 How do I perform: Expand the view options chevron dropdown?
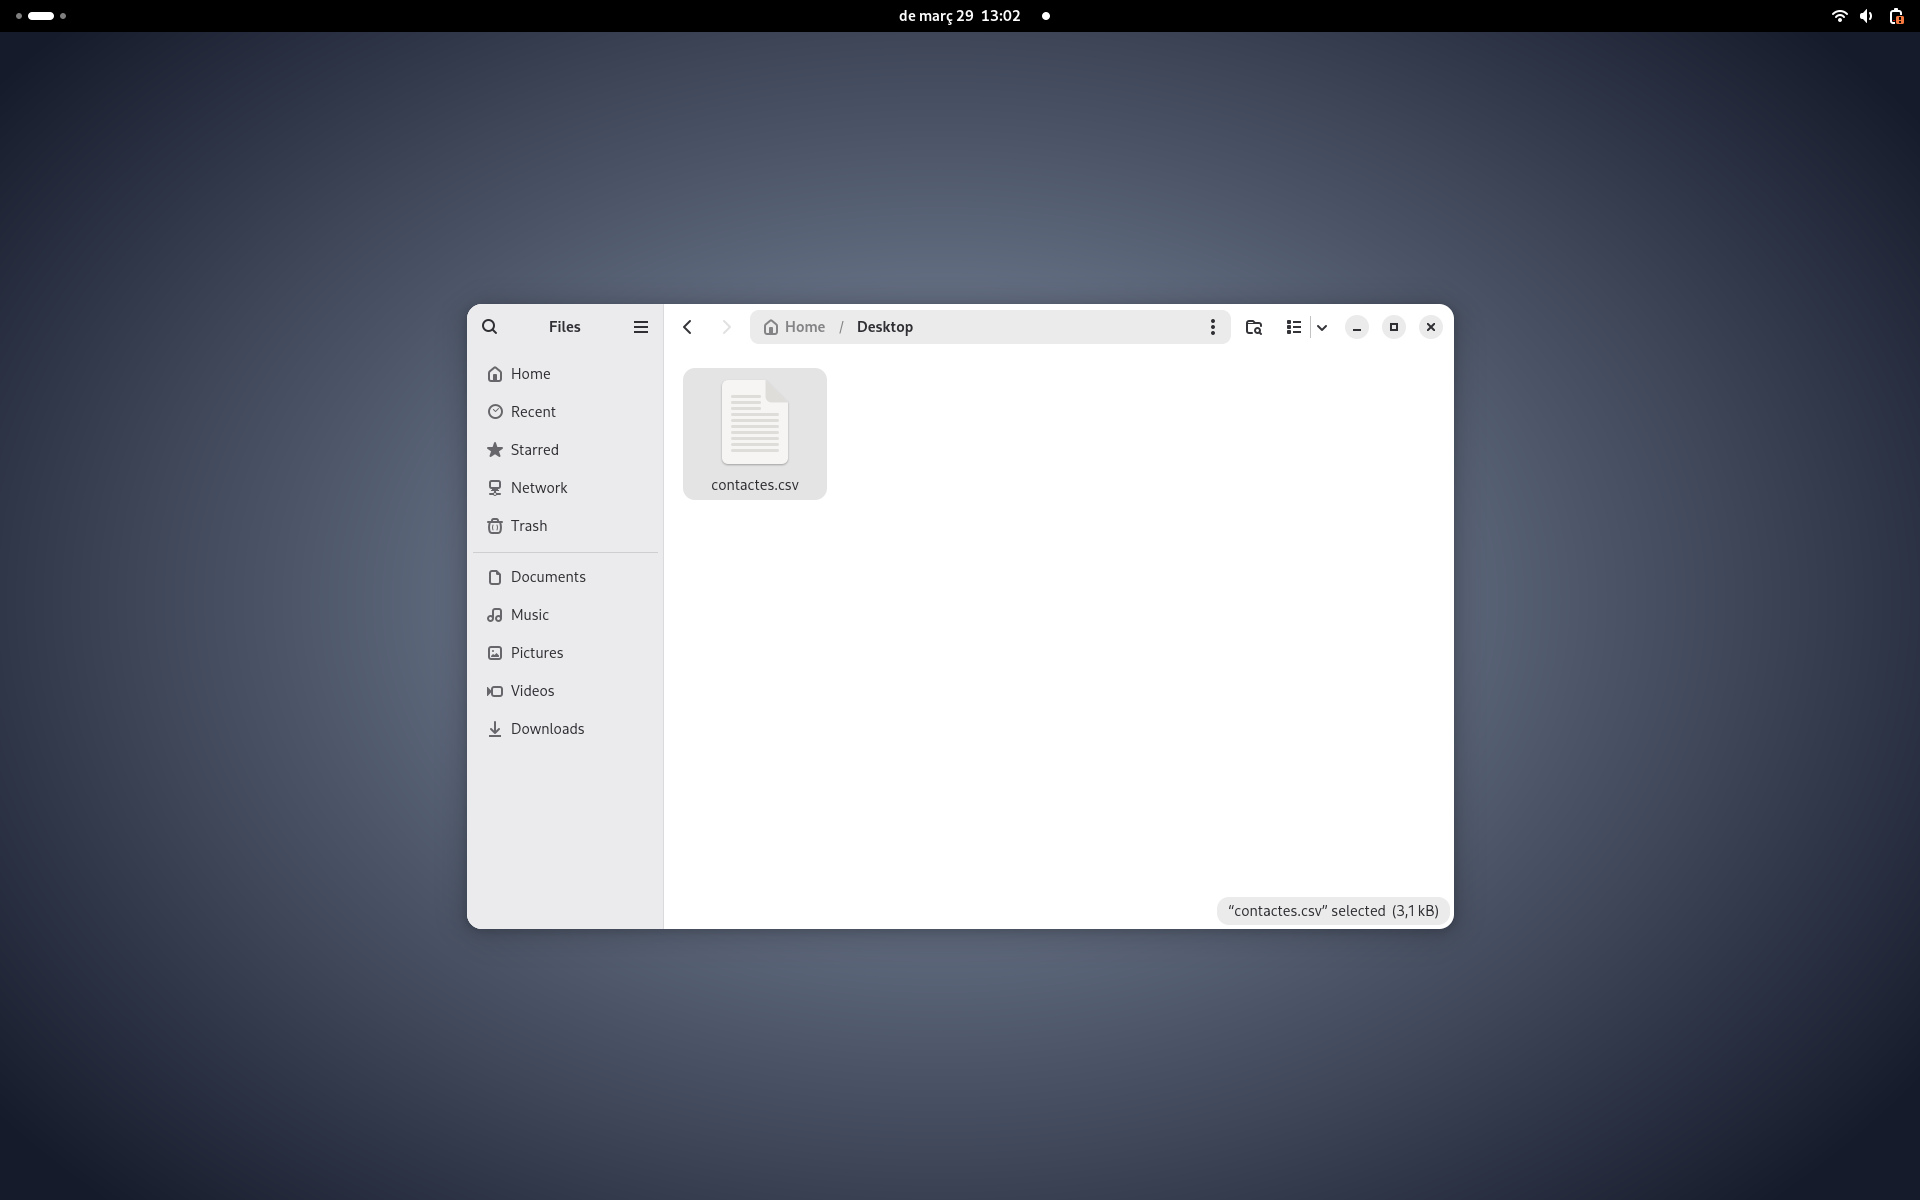tap(1322, 327)
